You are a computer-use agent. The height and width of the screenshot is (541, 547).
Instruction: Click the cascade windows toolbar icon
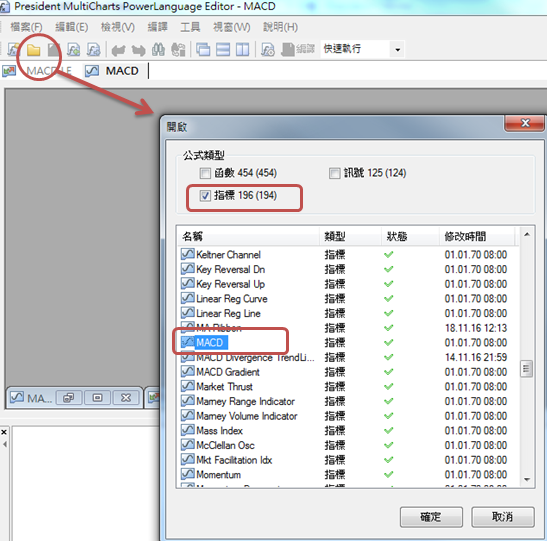click(203, 50)
